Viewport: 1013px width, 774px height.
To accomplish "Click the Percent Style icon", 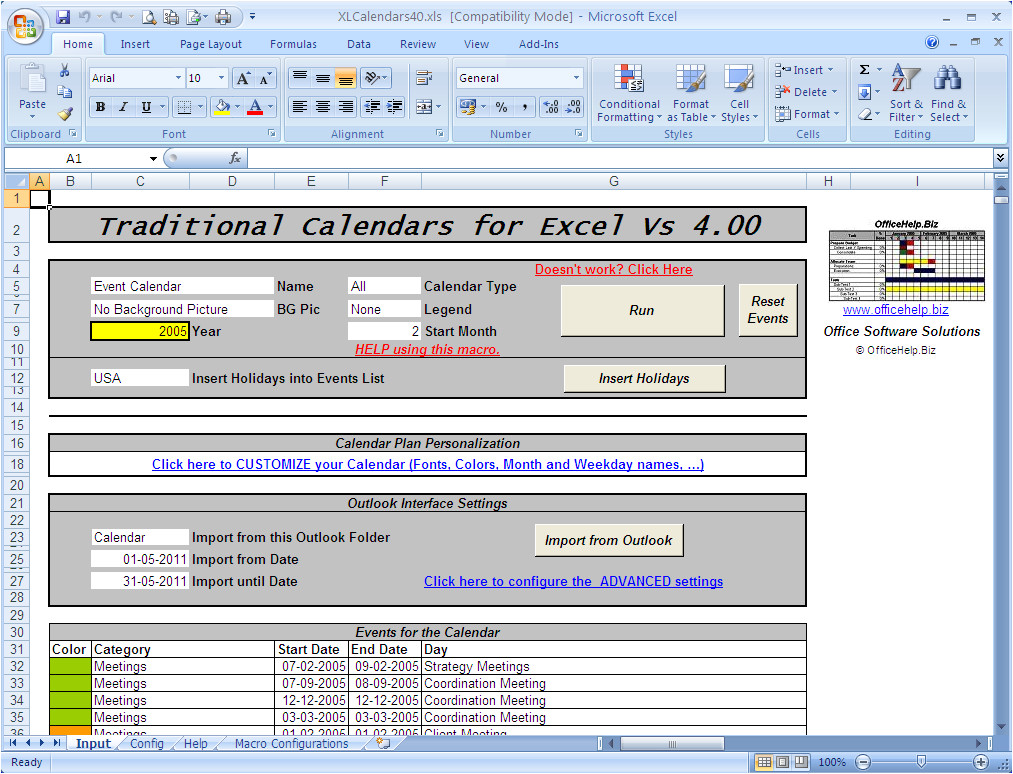I will (501, 107).
